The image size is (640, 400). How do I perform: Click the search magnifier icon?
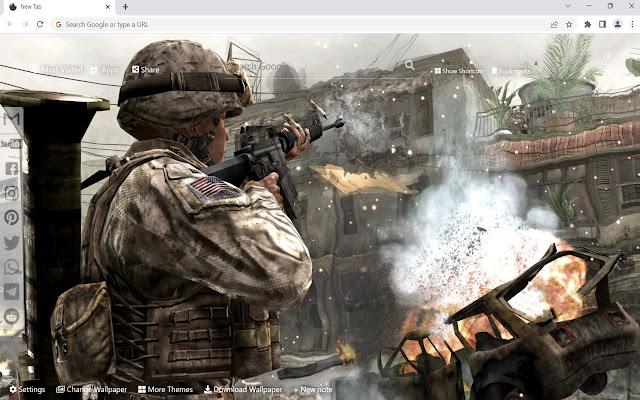[409, 65]
